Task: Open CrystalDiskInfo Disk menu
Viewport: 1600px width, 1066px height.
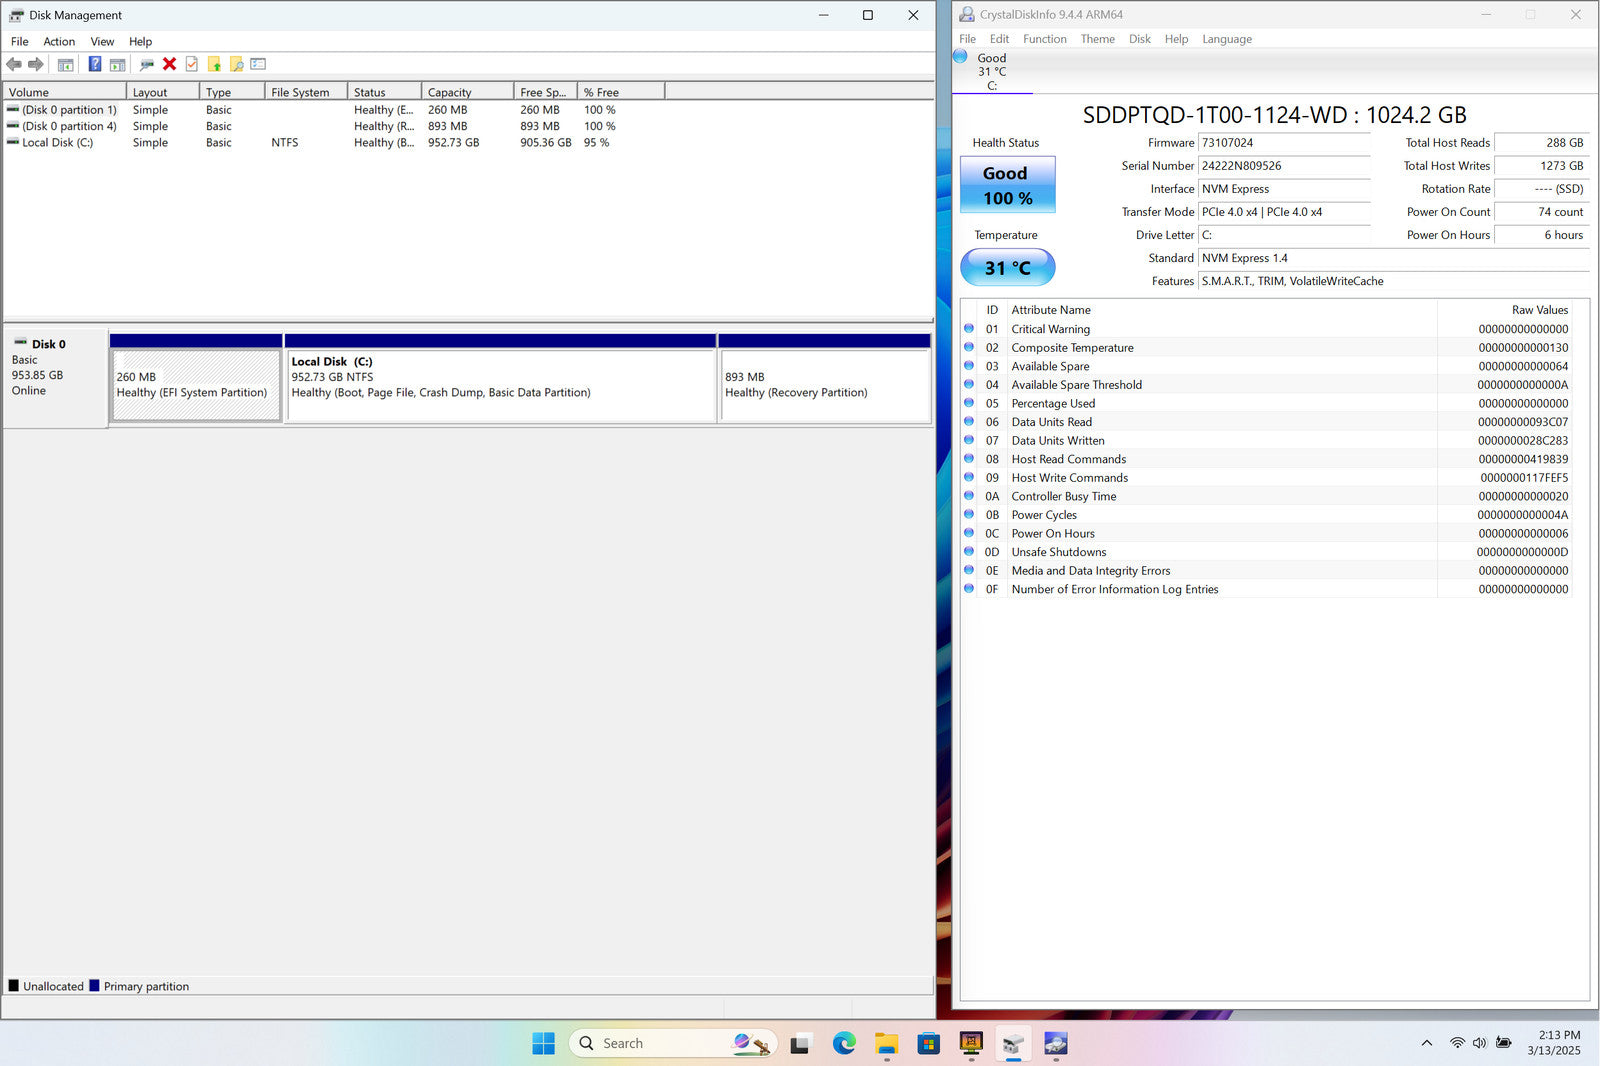Action: [x=1139, y=39]
